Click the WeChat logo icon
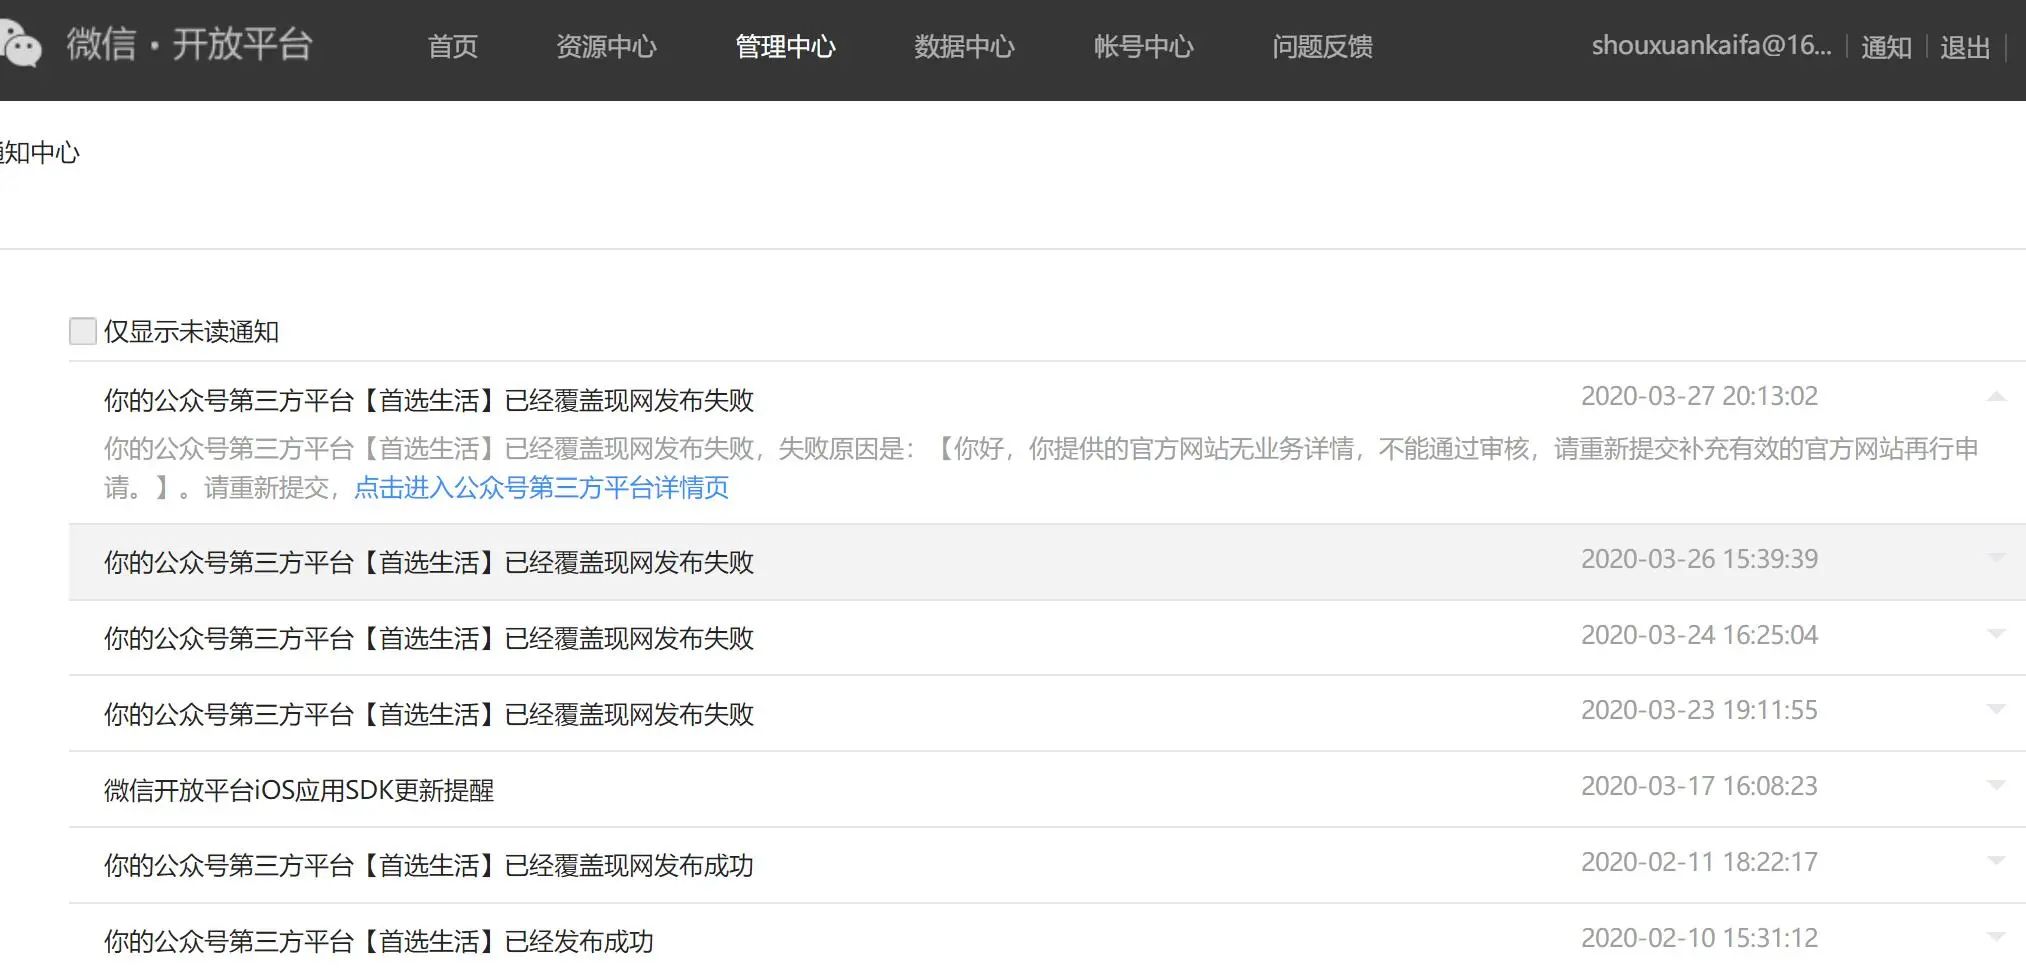 (x=21, y=45)
